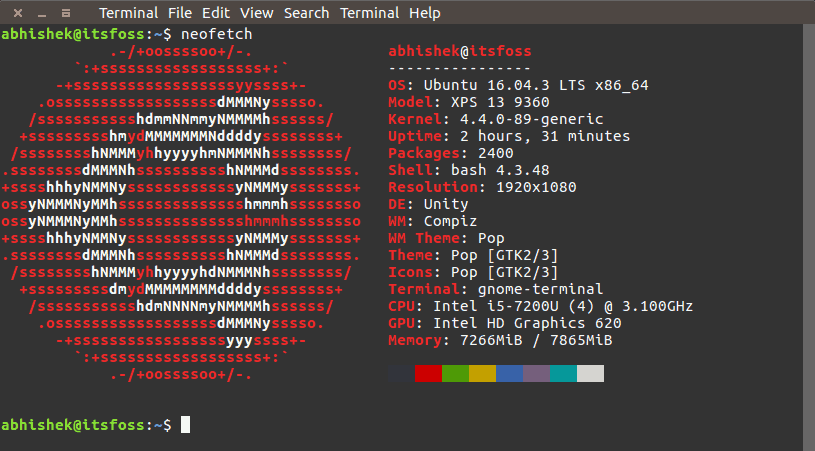Click the light gray color block
This screenshot has height=451, width=815.
tap(590, 373)
